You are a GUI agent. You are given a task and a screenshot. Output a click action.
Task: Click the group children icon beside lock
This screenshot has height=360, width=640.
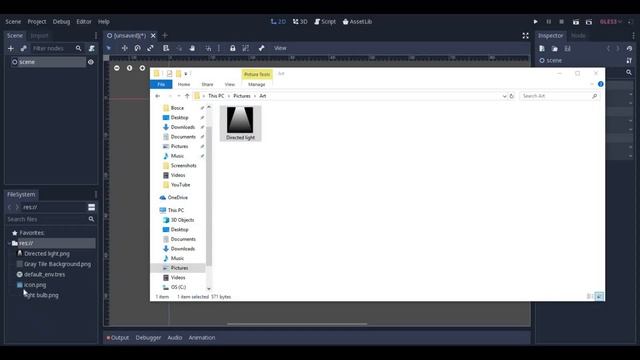point(246,48)
